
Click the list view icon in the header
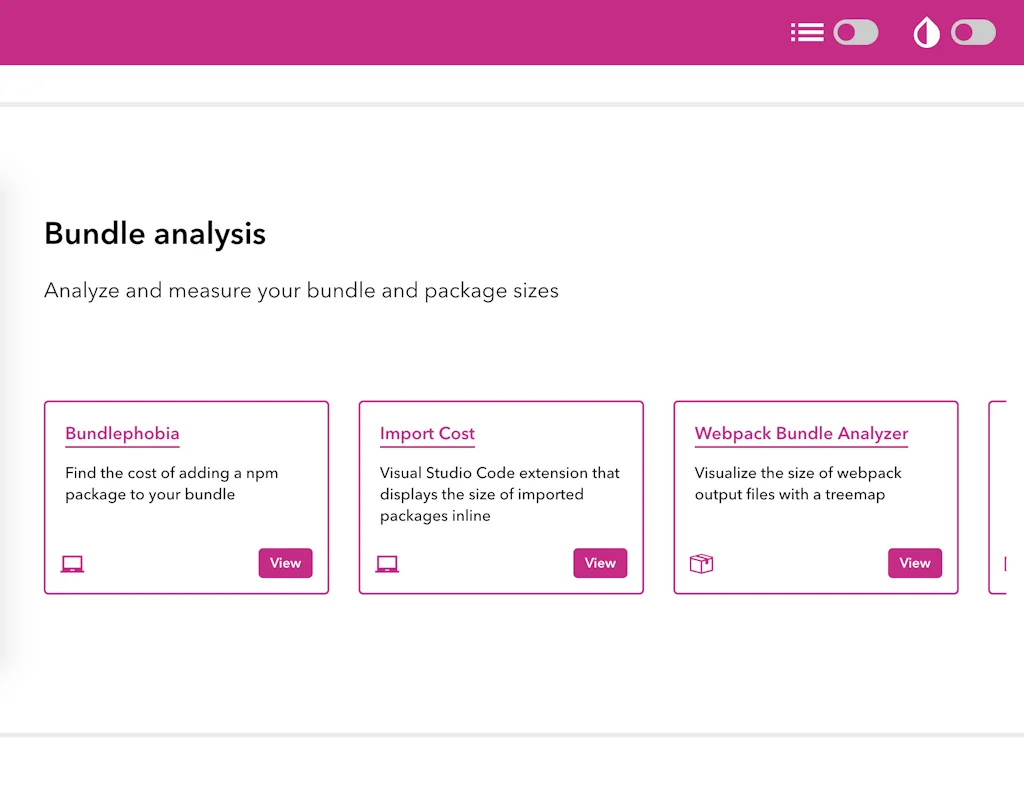(x=807, y=32)
